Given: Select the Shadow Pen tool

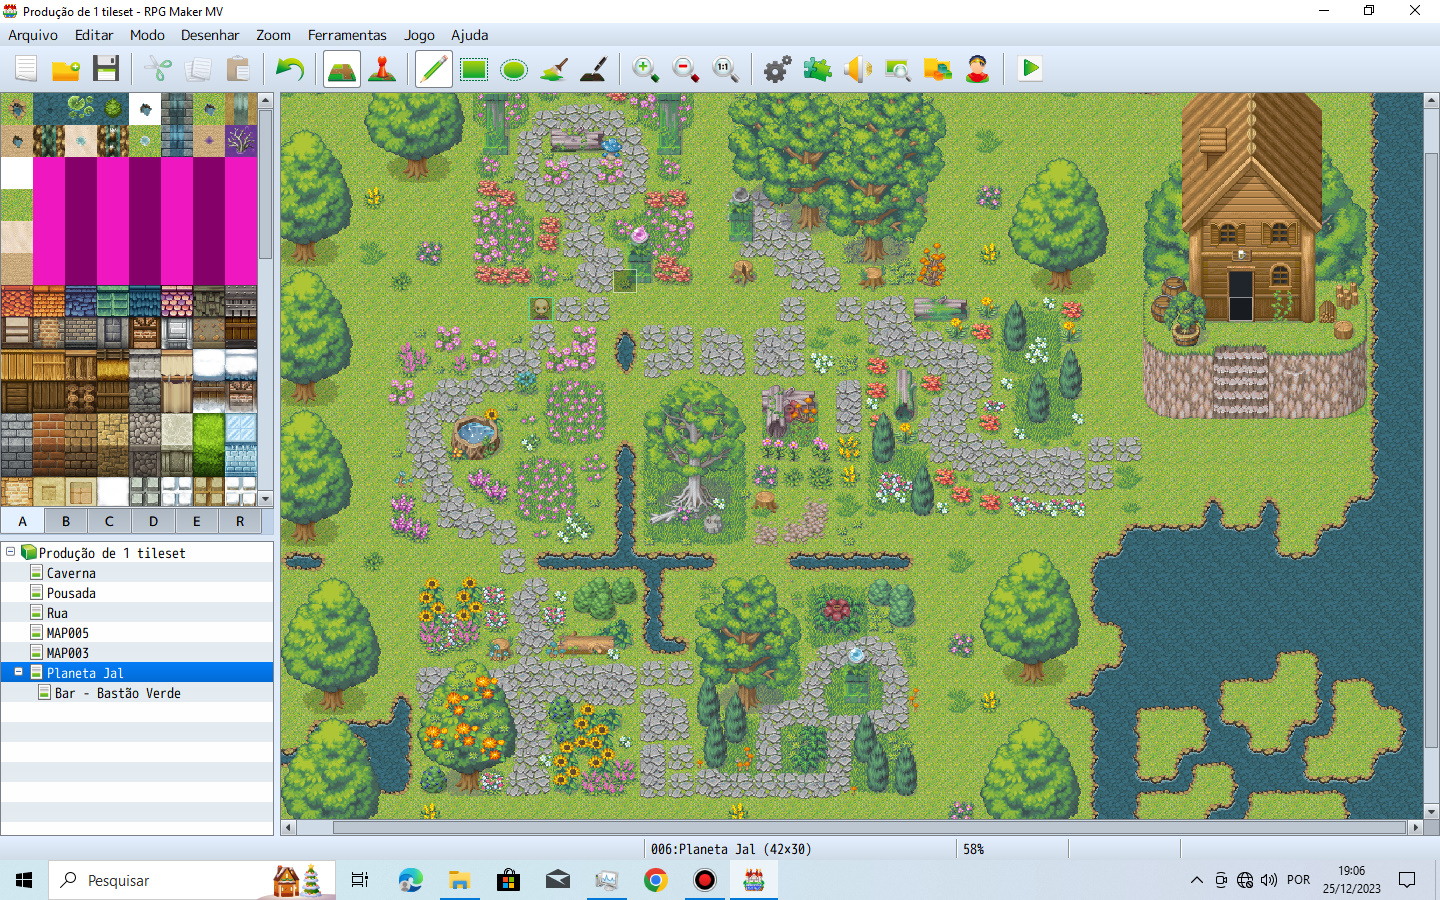Looking at the screenshot, I should pos(594,69).
